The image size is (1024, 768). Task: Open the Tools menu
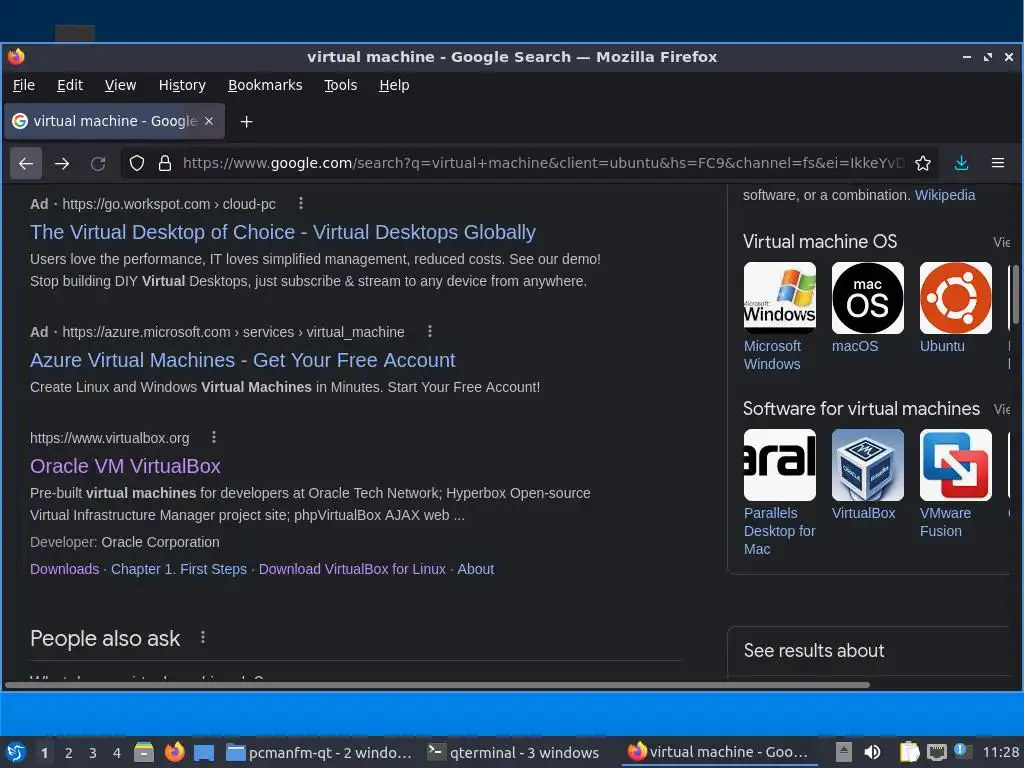point(341,85)
